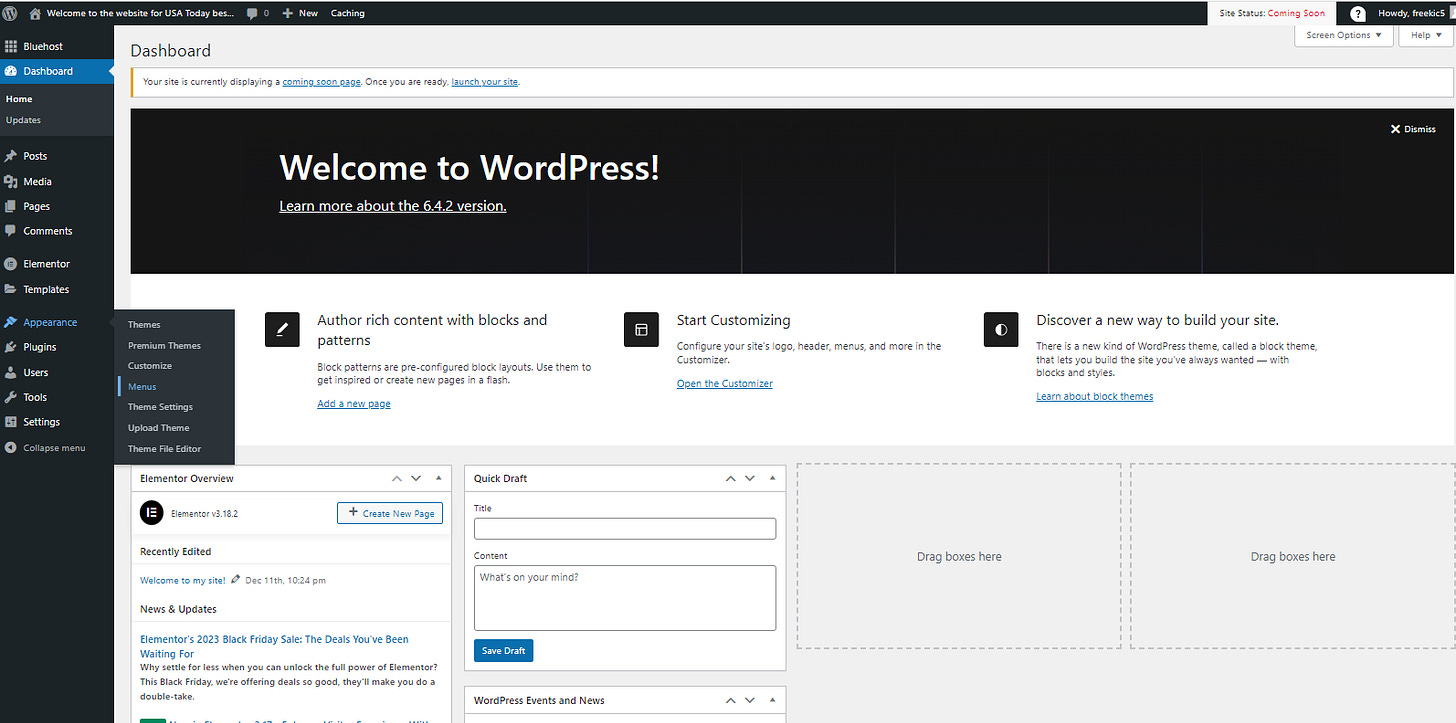Click the Quick Draft Title field
1456x723 pixels.
pos(625,529)
